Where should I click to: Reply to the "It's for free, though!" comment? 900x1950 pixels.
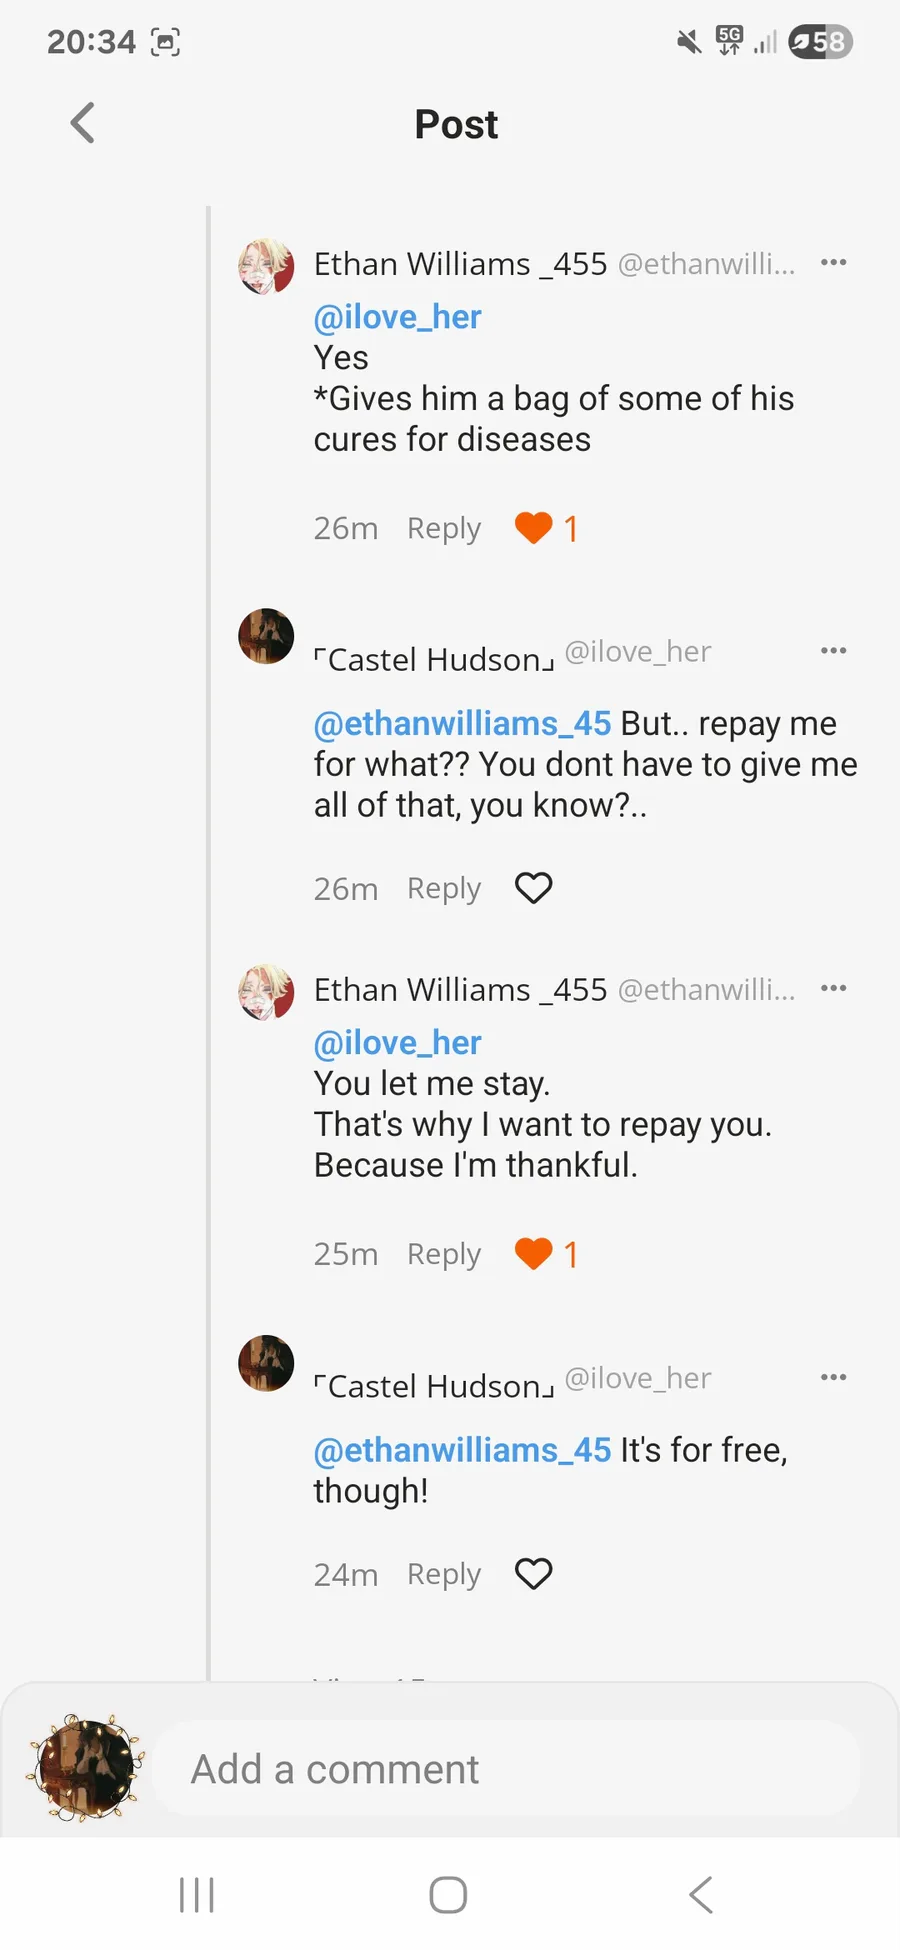point(444,1574)
